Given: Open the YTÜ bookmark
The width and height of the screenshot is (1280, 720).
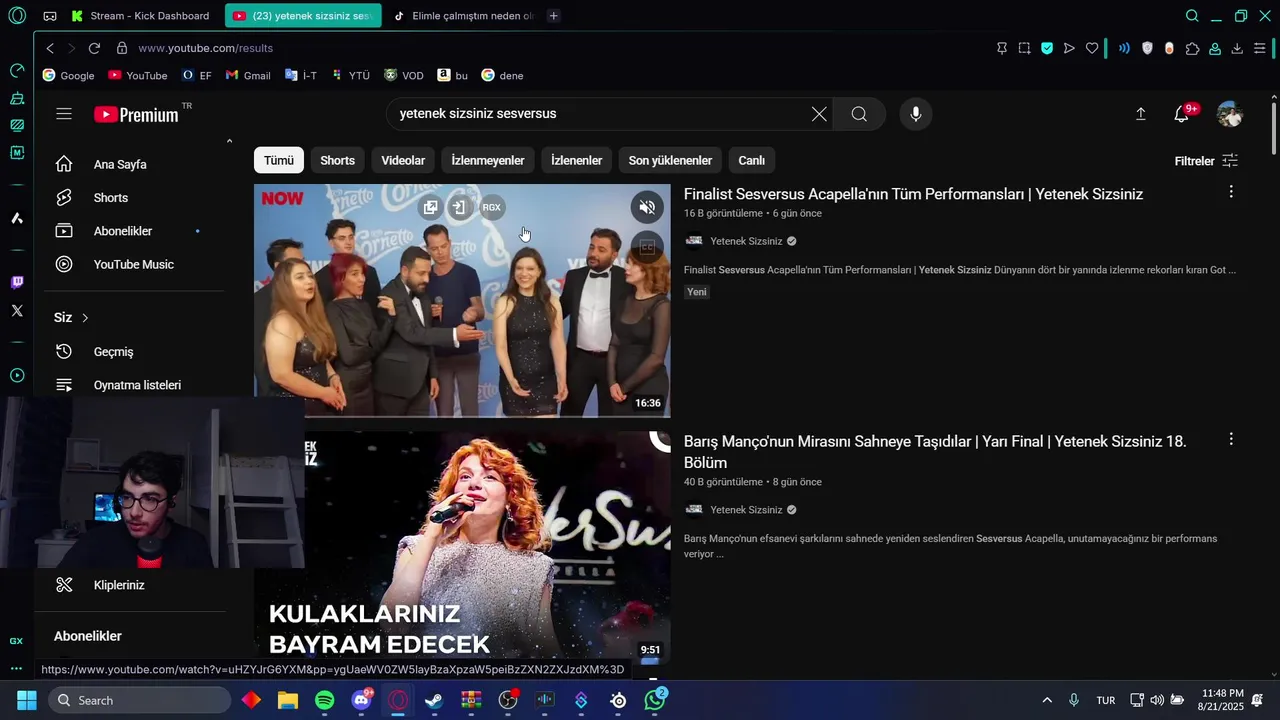Looking at the screenshot, I should point(350,75).
